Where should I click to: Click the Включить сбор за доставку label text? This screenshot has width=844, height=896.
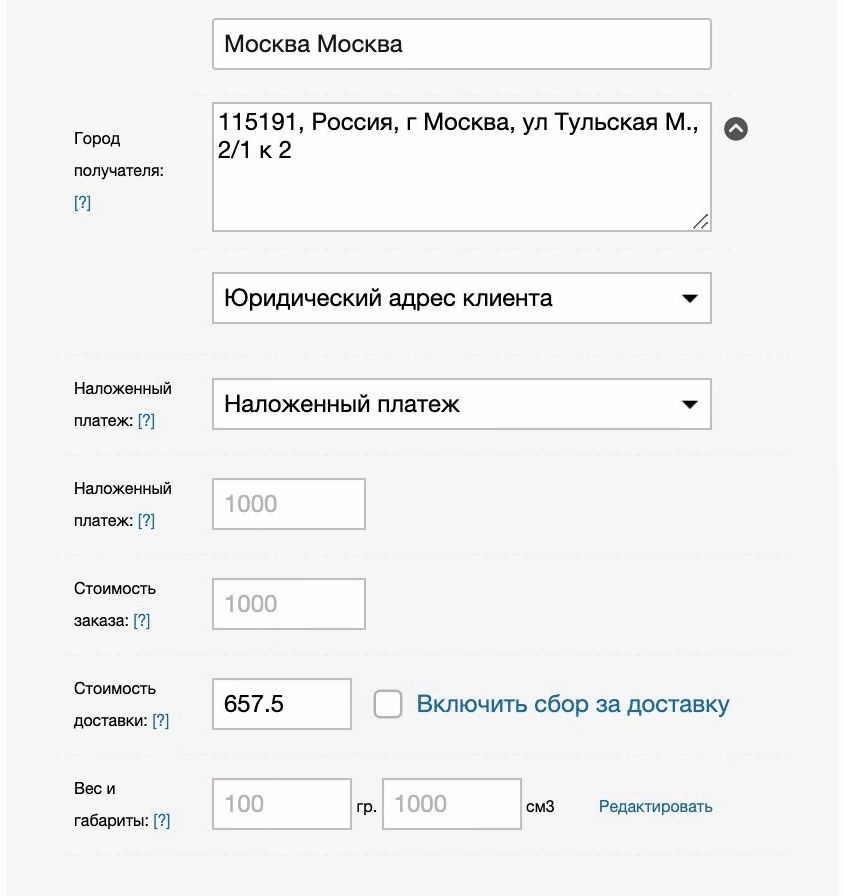coord(573,704)
